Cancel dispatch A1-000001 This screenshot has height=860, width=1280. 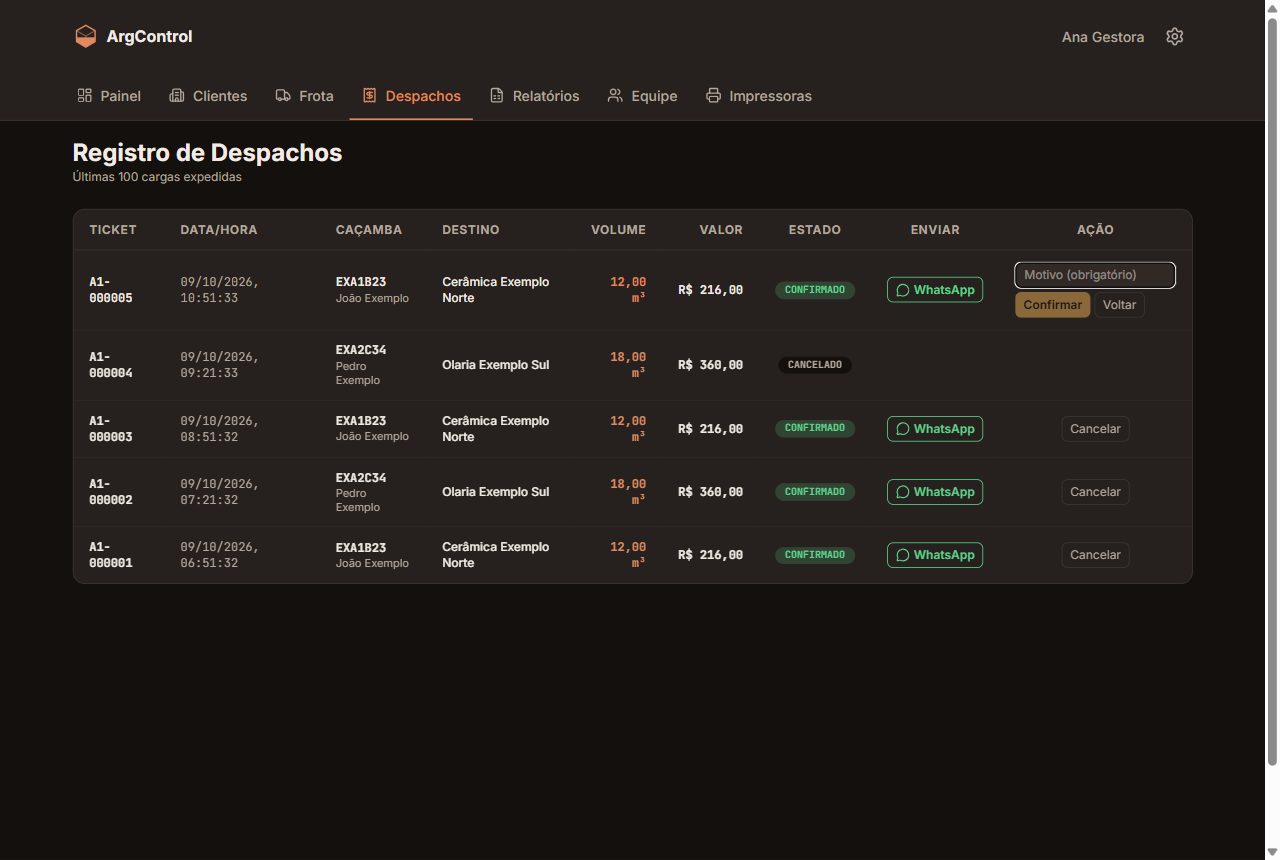(x=1095, y=555)
